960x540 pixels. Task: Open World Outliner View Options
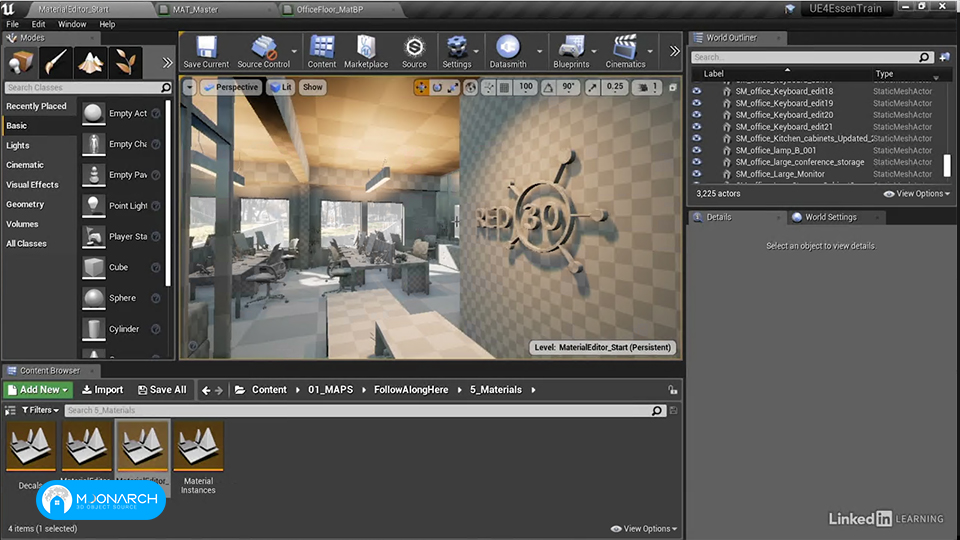[917, 193]
